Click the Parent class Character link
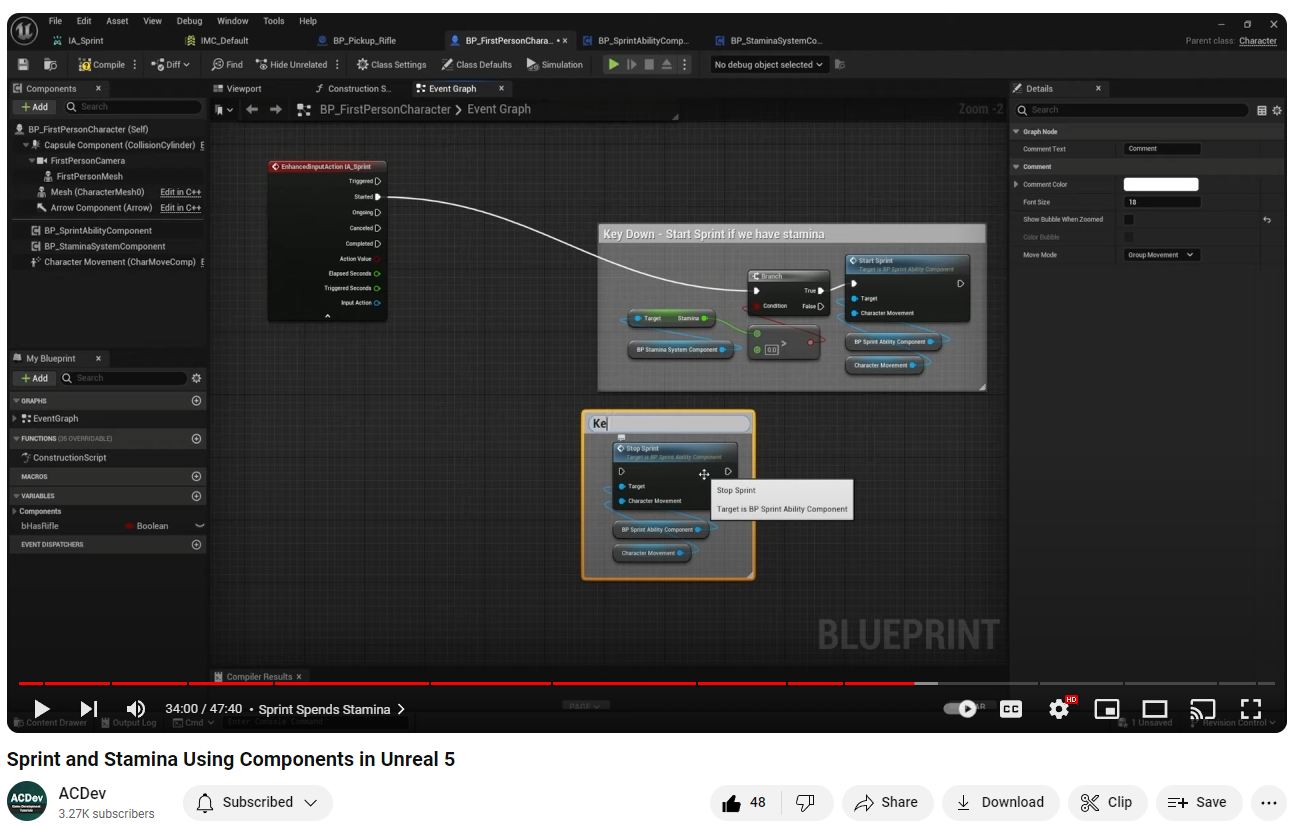1294x825 pixels. pos(1257,41)
